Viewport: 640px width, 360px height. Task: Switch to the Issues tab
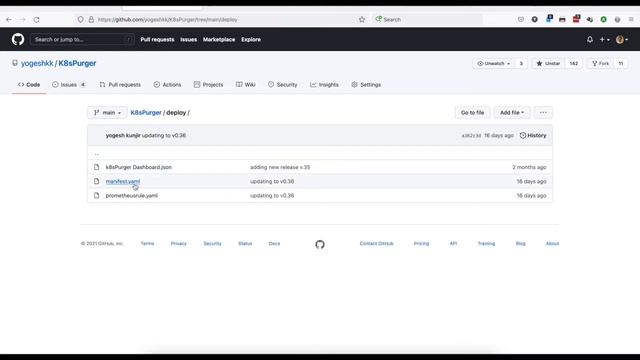click(69, 85)
